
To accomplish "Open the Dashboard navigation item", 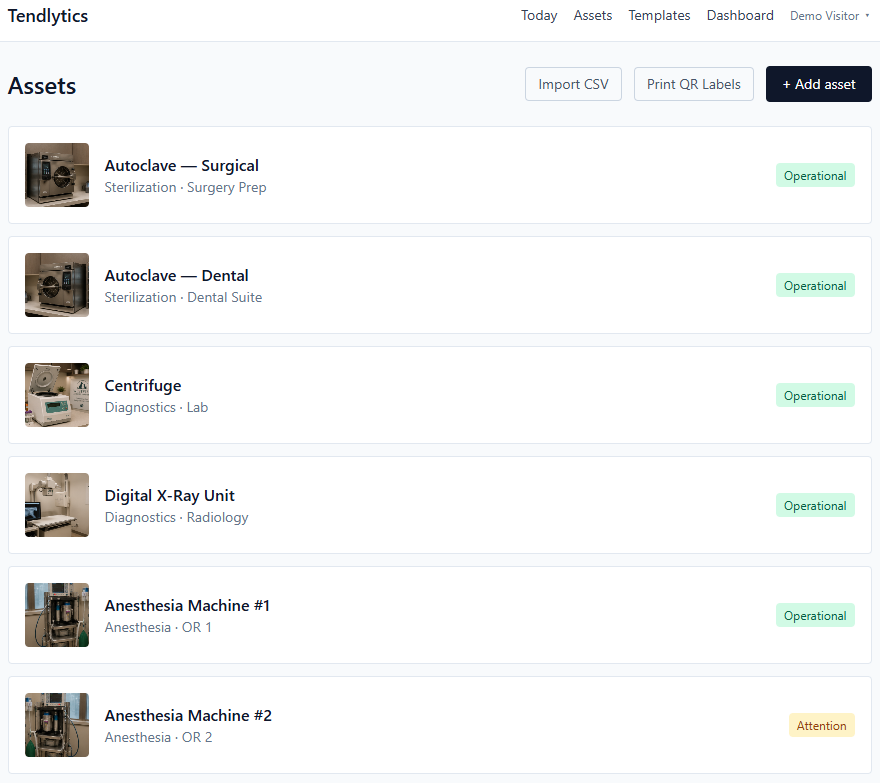I will point(740,16).
